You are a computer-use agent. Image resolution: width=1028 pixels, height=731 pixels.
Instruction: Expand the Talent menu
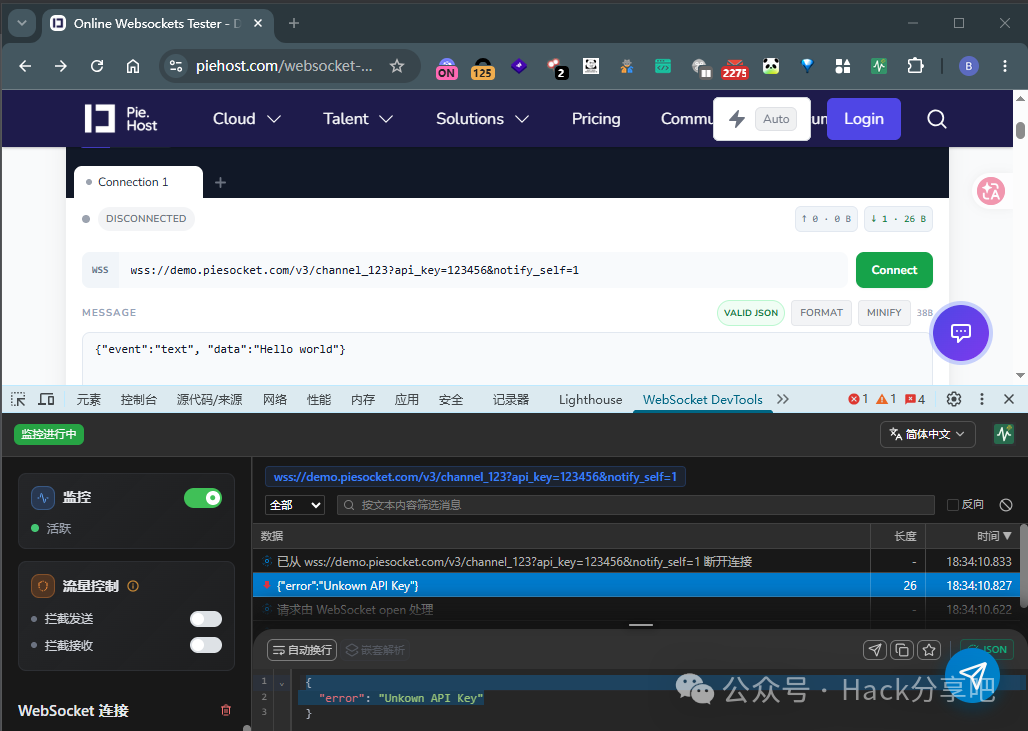358,119
